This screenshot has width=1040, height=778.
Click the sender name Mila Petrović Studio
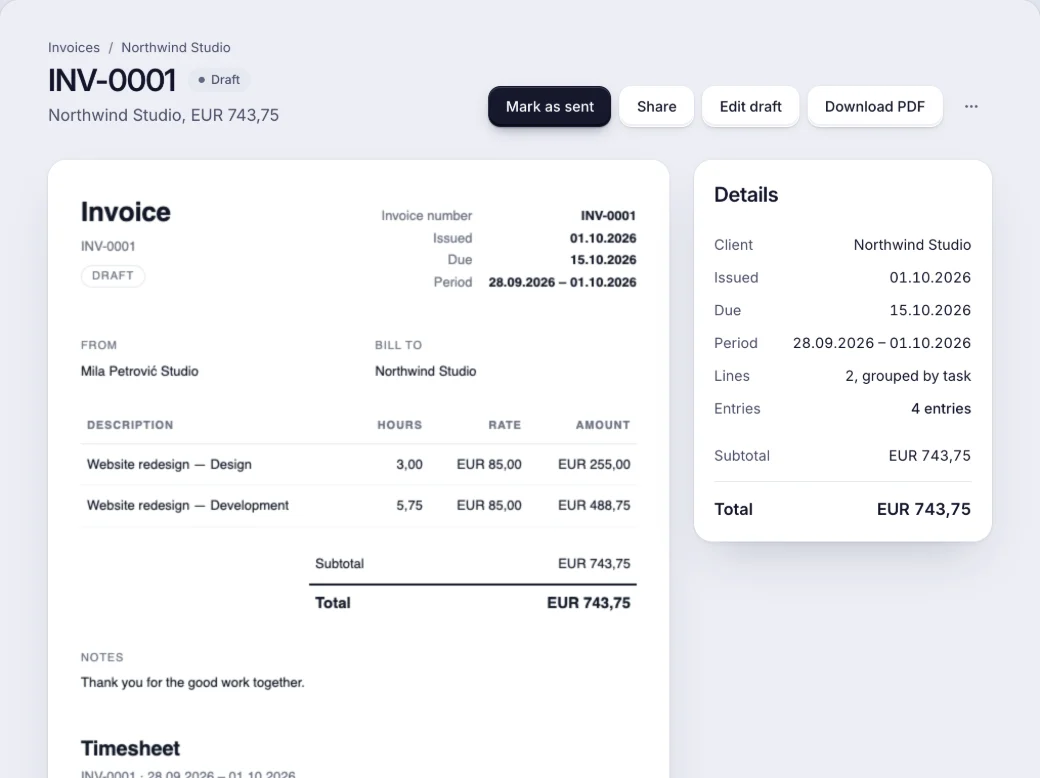pos(139,371)
